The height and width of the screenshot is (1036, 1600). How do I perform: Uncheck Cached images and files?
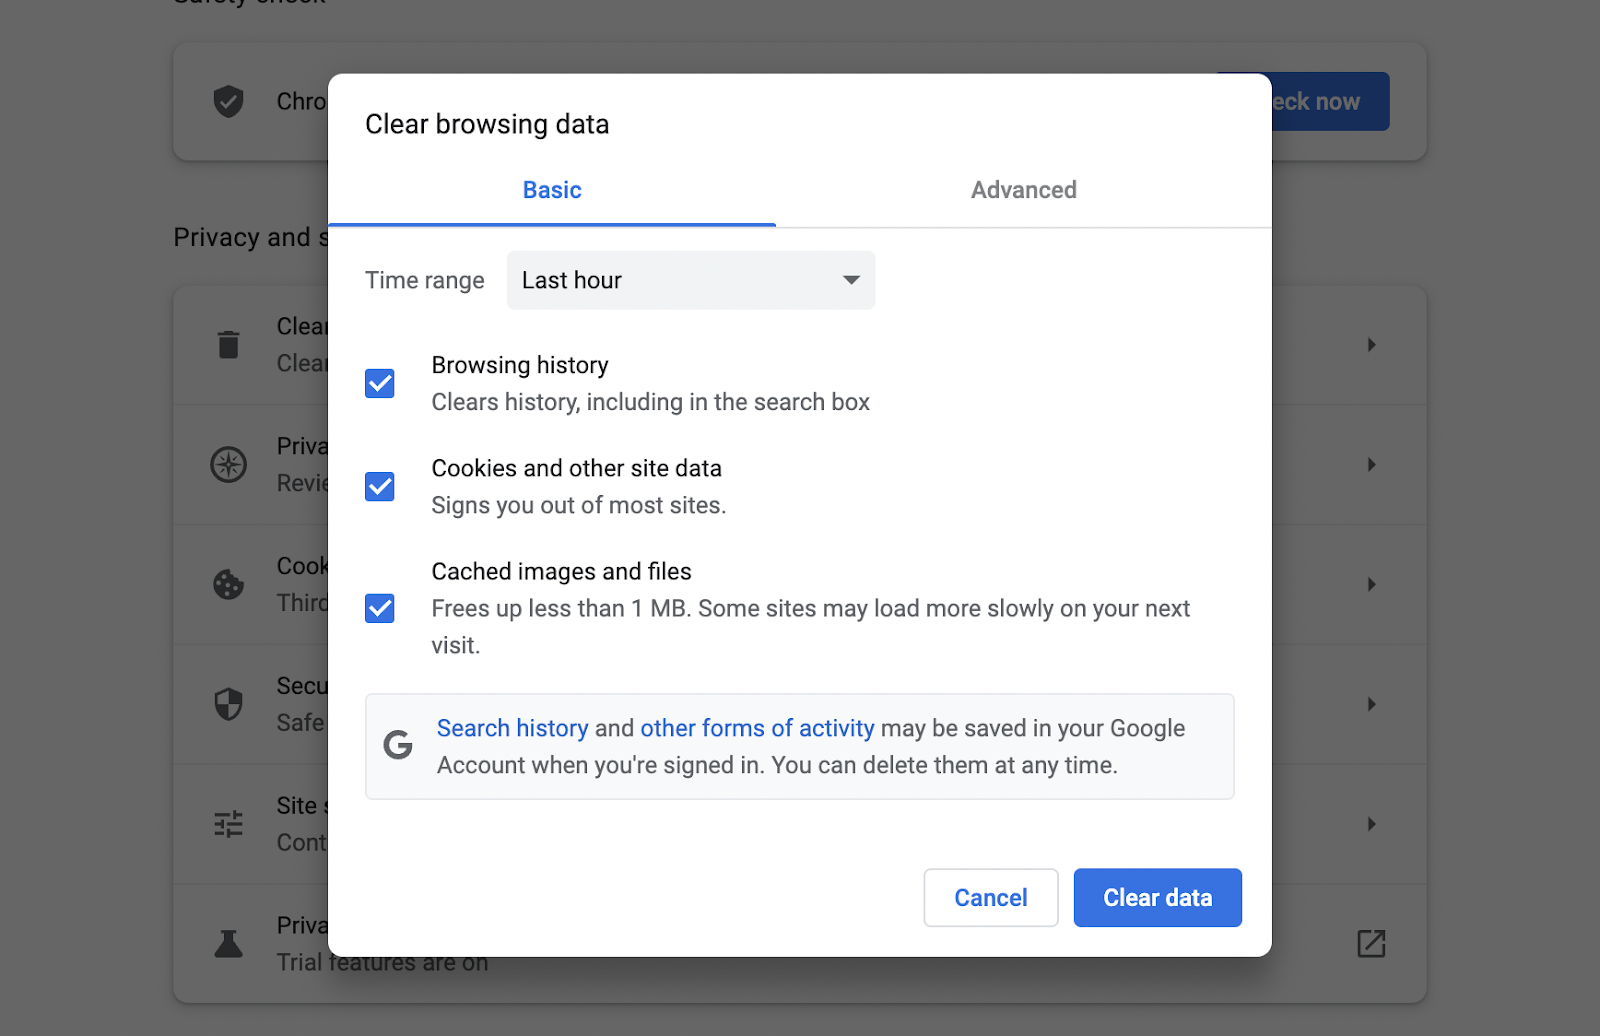[x=379, y=608]
